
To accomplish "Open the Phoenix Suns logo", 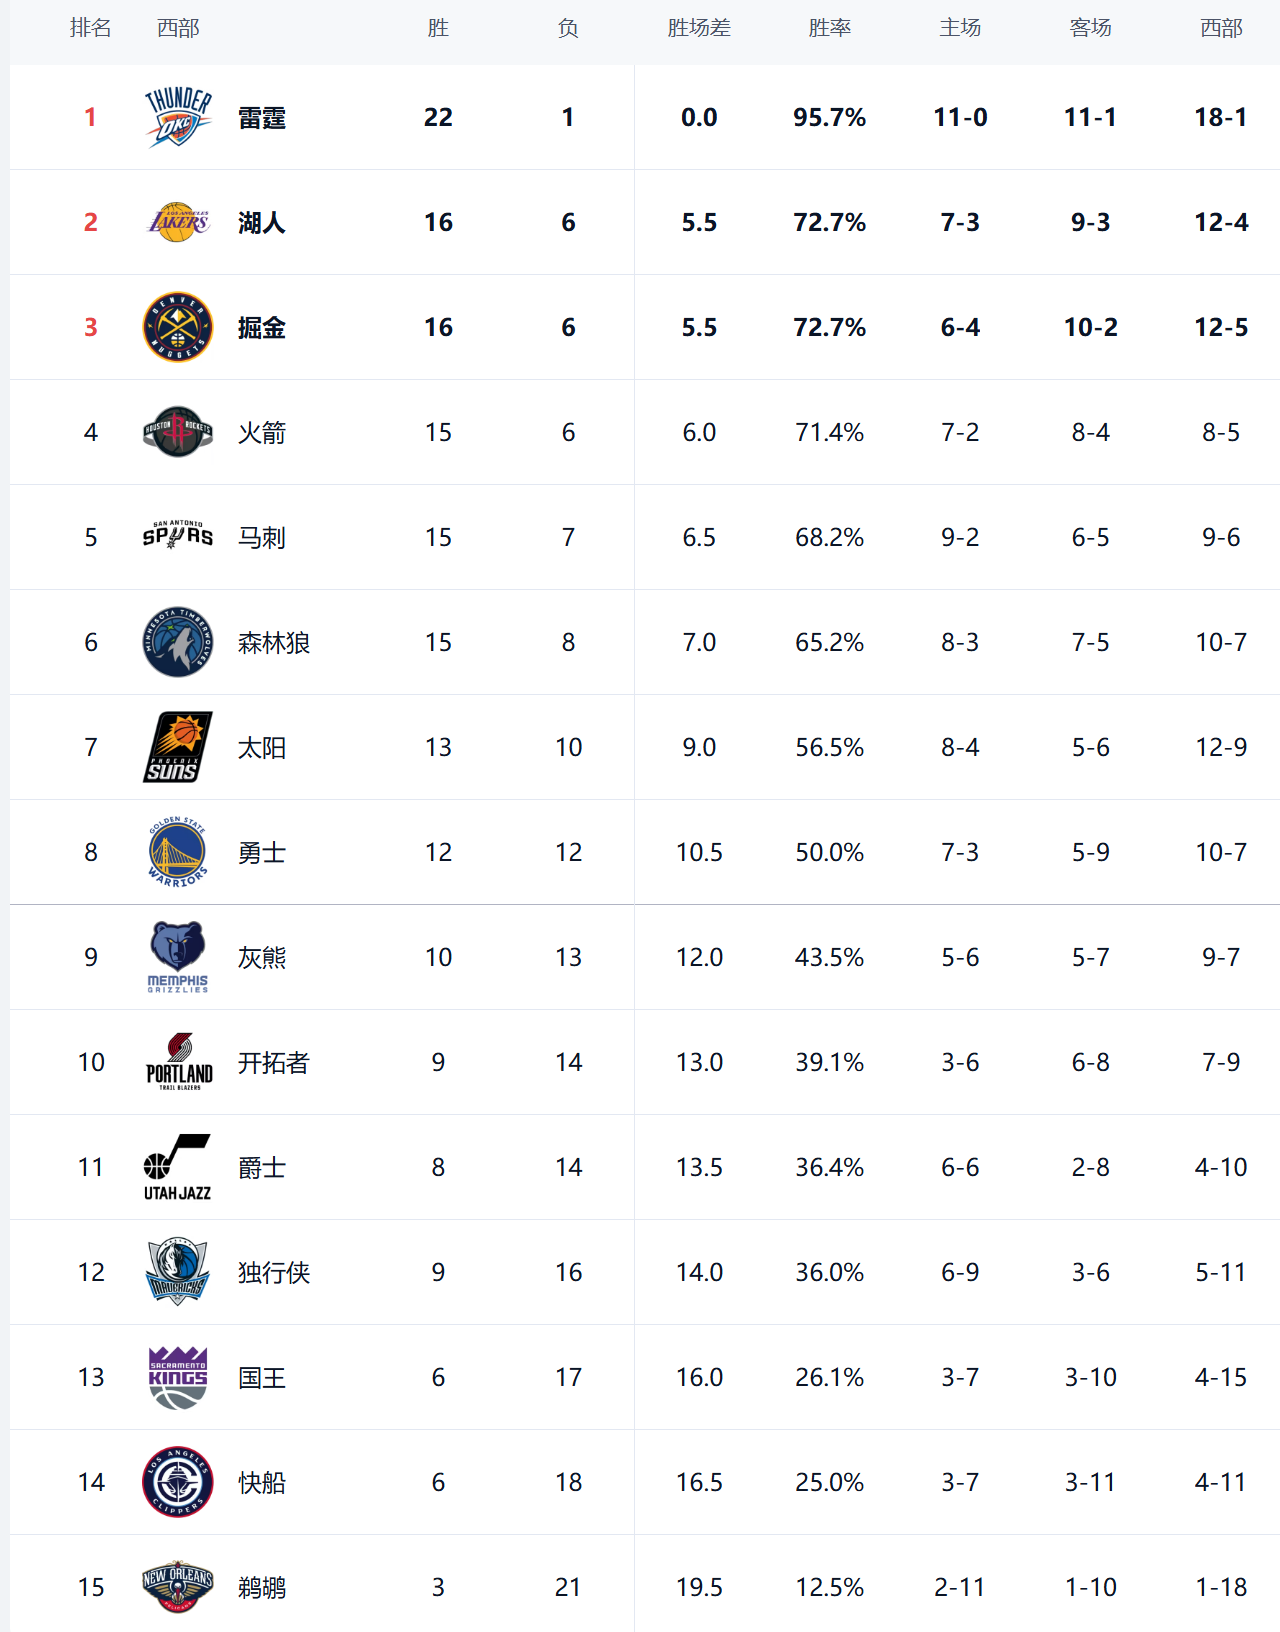I will click(178, 747).
